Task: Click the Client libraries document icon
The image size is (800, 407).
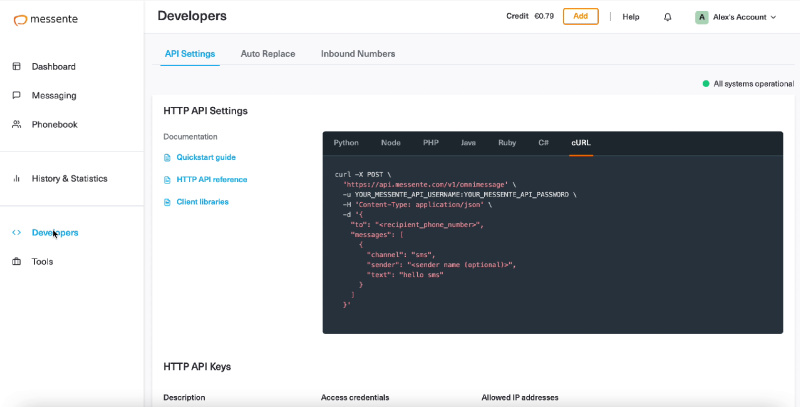Action: click(x=167, y=202)
